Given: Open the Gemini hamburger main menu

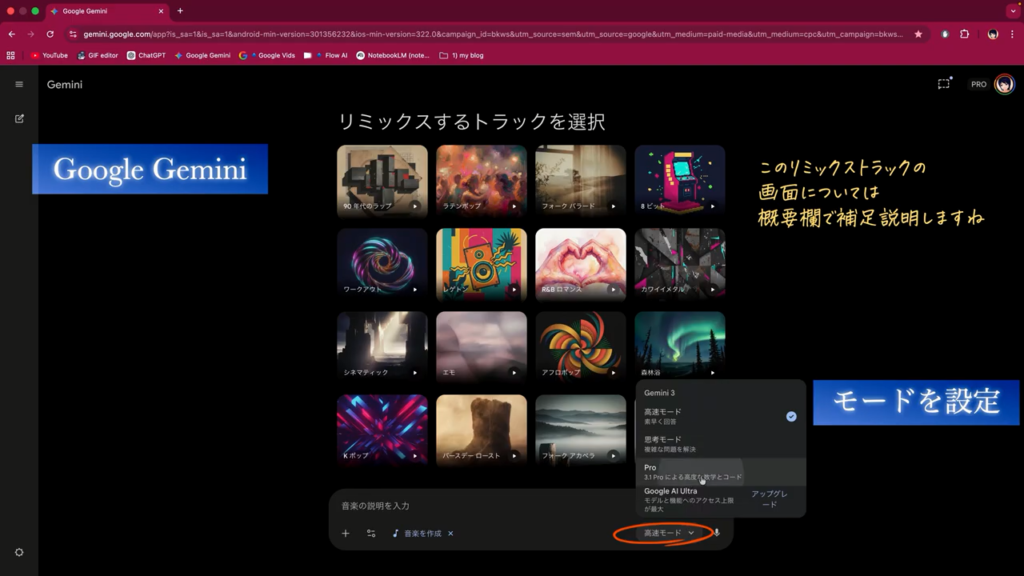Looking at the screenshot, I should [x=19, y=84].
